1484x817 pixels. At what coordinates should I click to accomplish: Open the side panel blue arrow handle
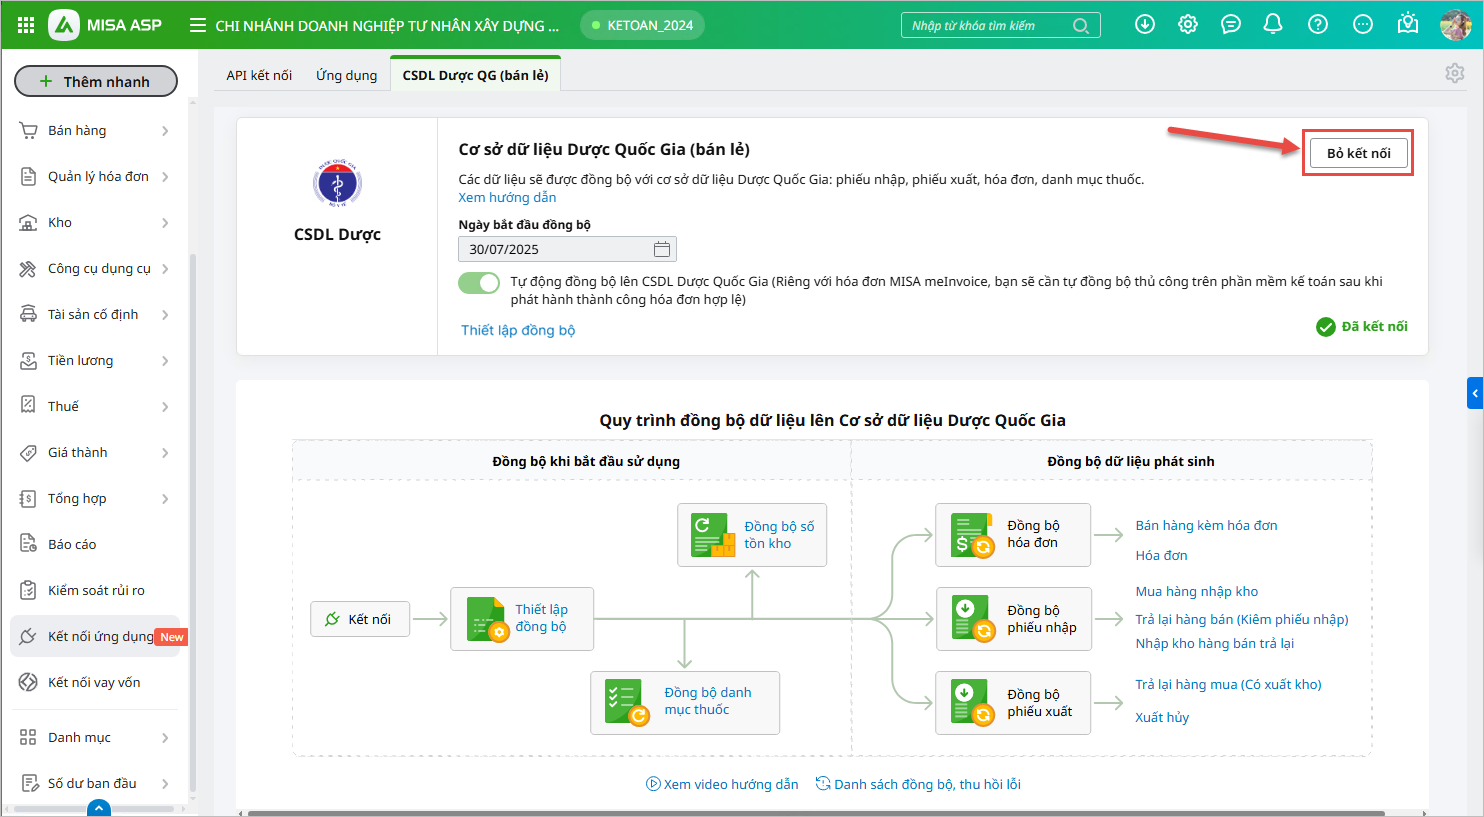pos(1475,393)
